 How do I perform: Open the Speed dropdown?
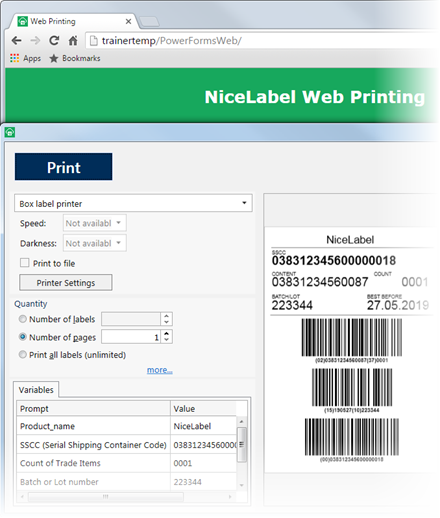click(x=95, y=223)
